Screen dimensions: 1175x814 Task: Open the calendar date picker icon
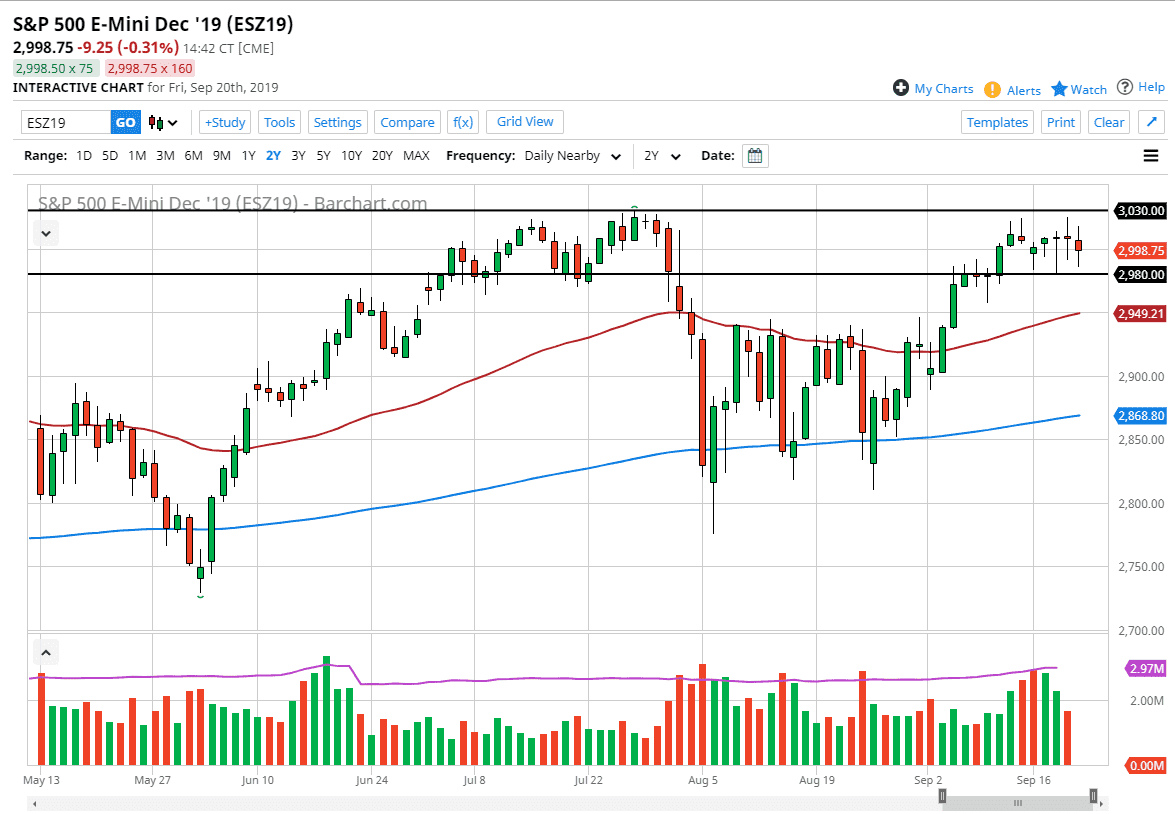click(x=756, y=156)
